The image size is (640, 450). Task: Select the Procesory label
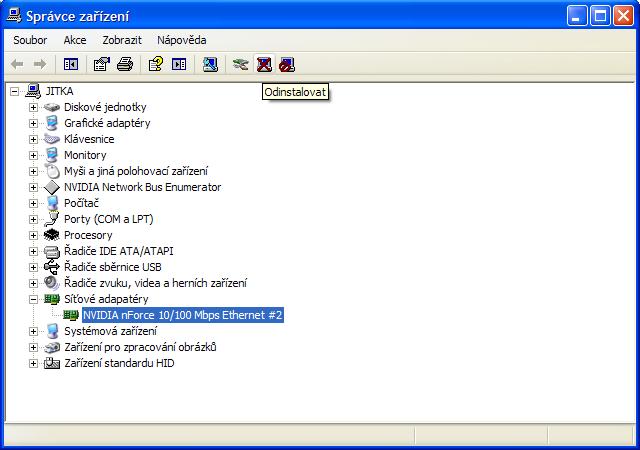pyautogui.click(x=88, y=235)
